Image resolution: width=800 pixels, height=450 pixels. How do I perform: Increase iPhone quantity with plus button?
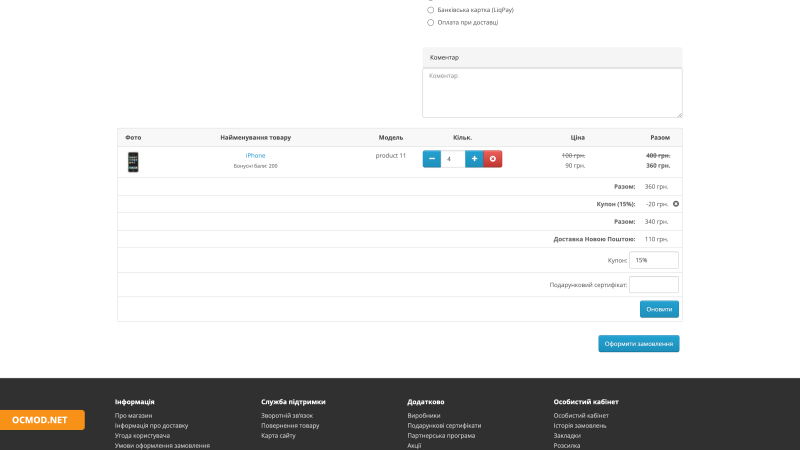pyautogui.click(x=474, y=159)
